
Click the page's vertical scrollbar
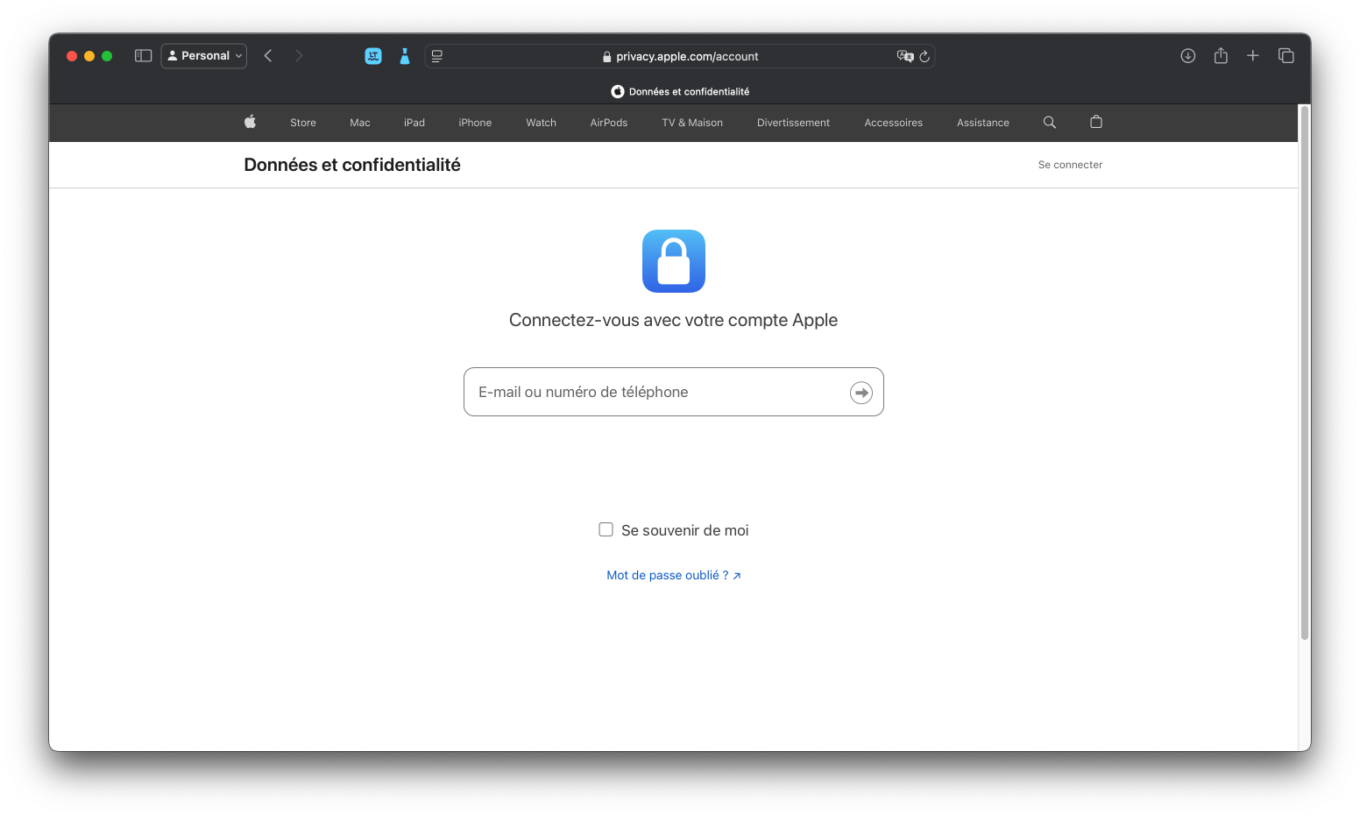coord(1304,372)
